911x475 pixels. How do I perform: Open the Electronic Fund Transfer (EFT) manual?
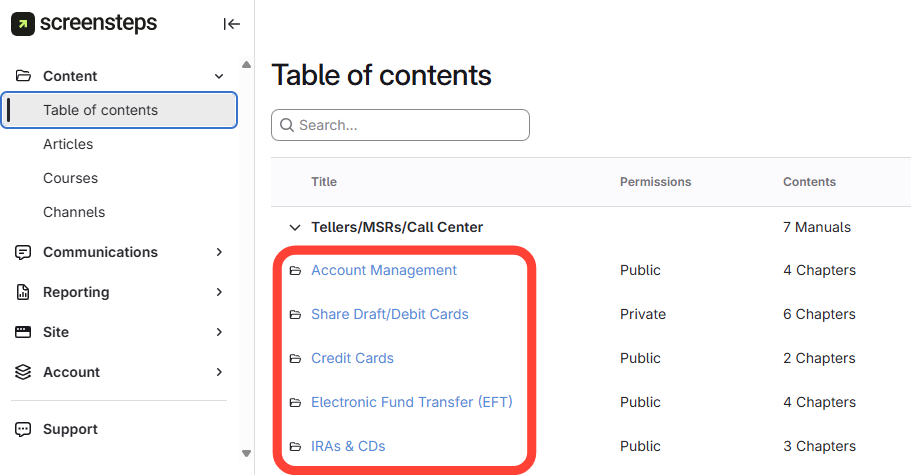pos(412,402)
